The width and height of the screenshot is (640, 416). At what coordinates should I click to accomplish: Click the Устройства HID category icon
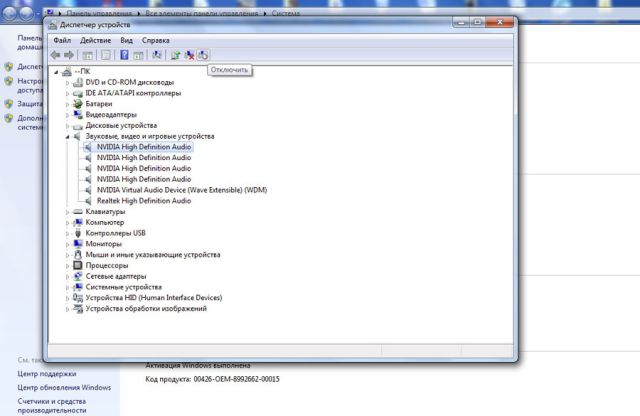[x=78, y=298]
